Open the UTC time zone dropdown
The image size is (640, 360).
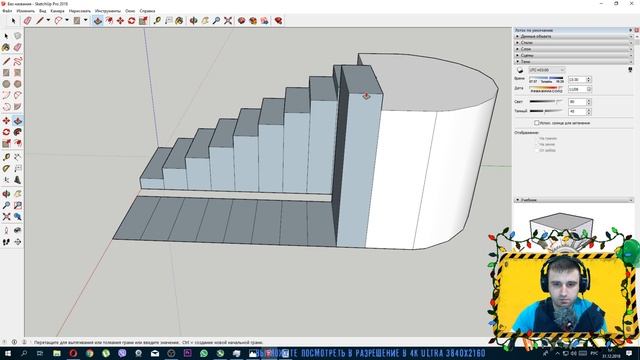coord(547,70)
